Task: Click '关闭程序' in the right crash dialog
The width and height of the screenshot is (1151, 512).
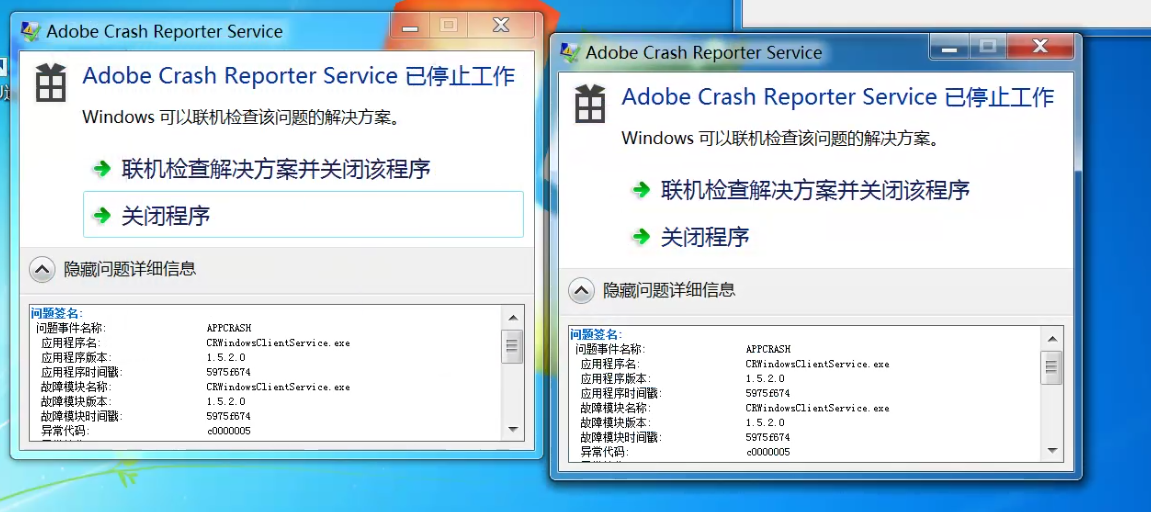Action: 705,237
